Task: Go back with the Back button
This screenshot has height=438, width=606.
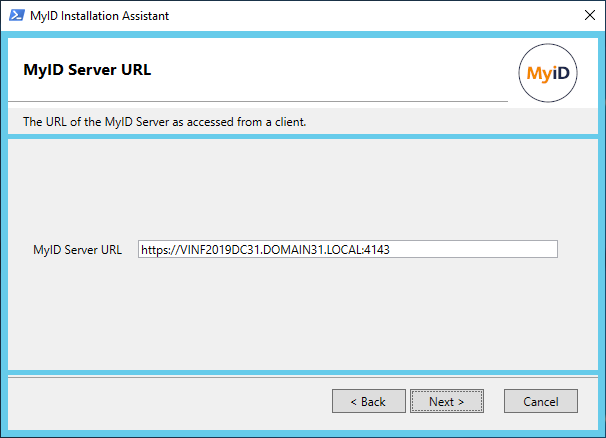Action: [368, 401]
